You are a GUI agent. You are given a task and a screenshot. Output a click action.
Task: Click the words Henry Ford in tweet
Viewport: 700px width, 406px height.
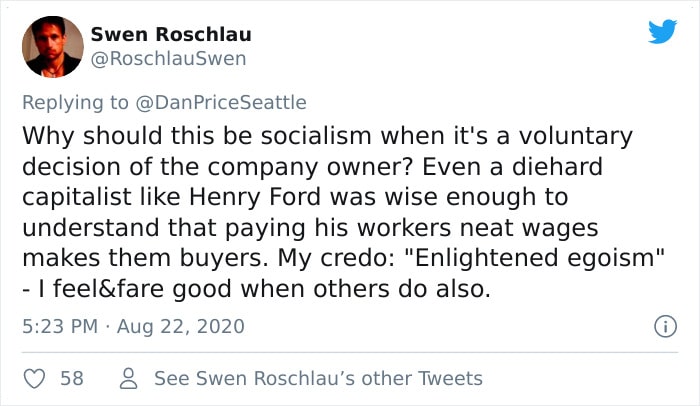coord(255,197)
